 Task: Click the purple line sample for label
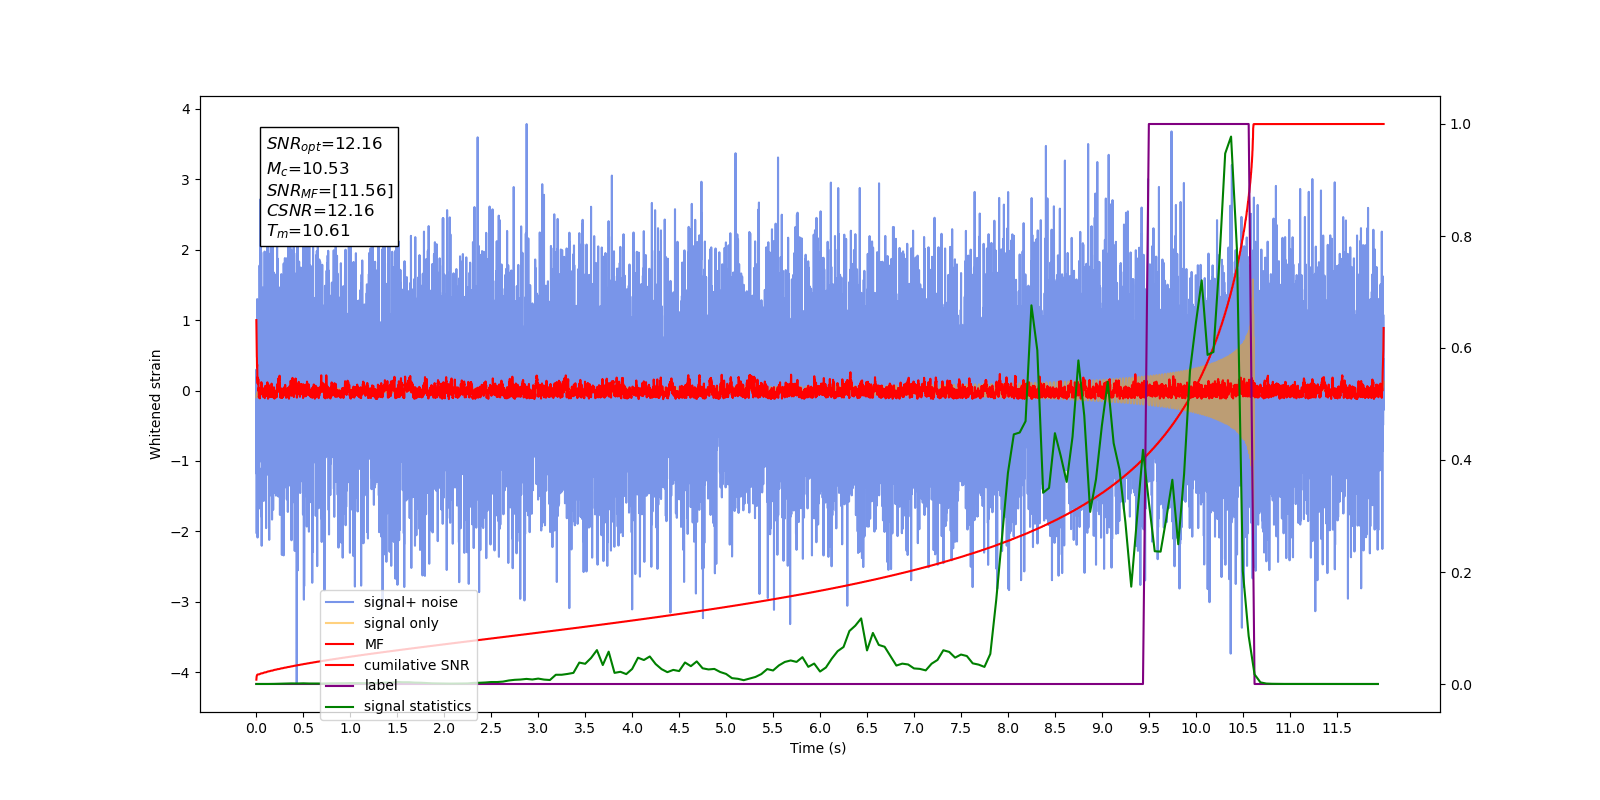coord(340,685)
